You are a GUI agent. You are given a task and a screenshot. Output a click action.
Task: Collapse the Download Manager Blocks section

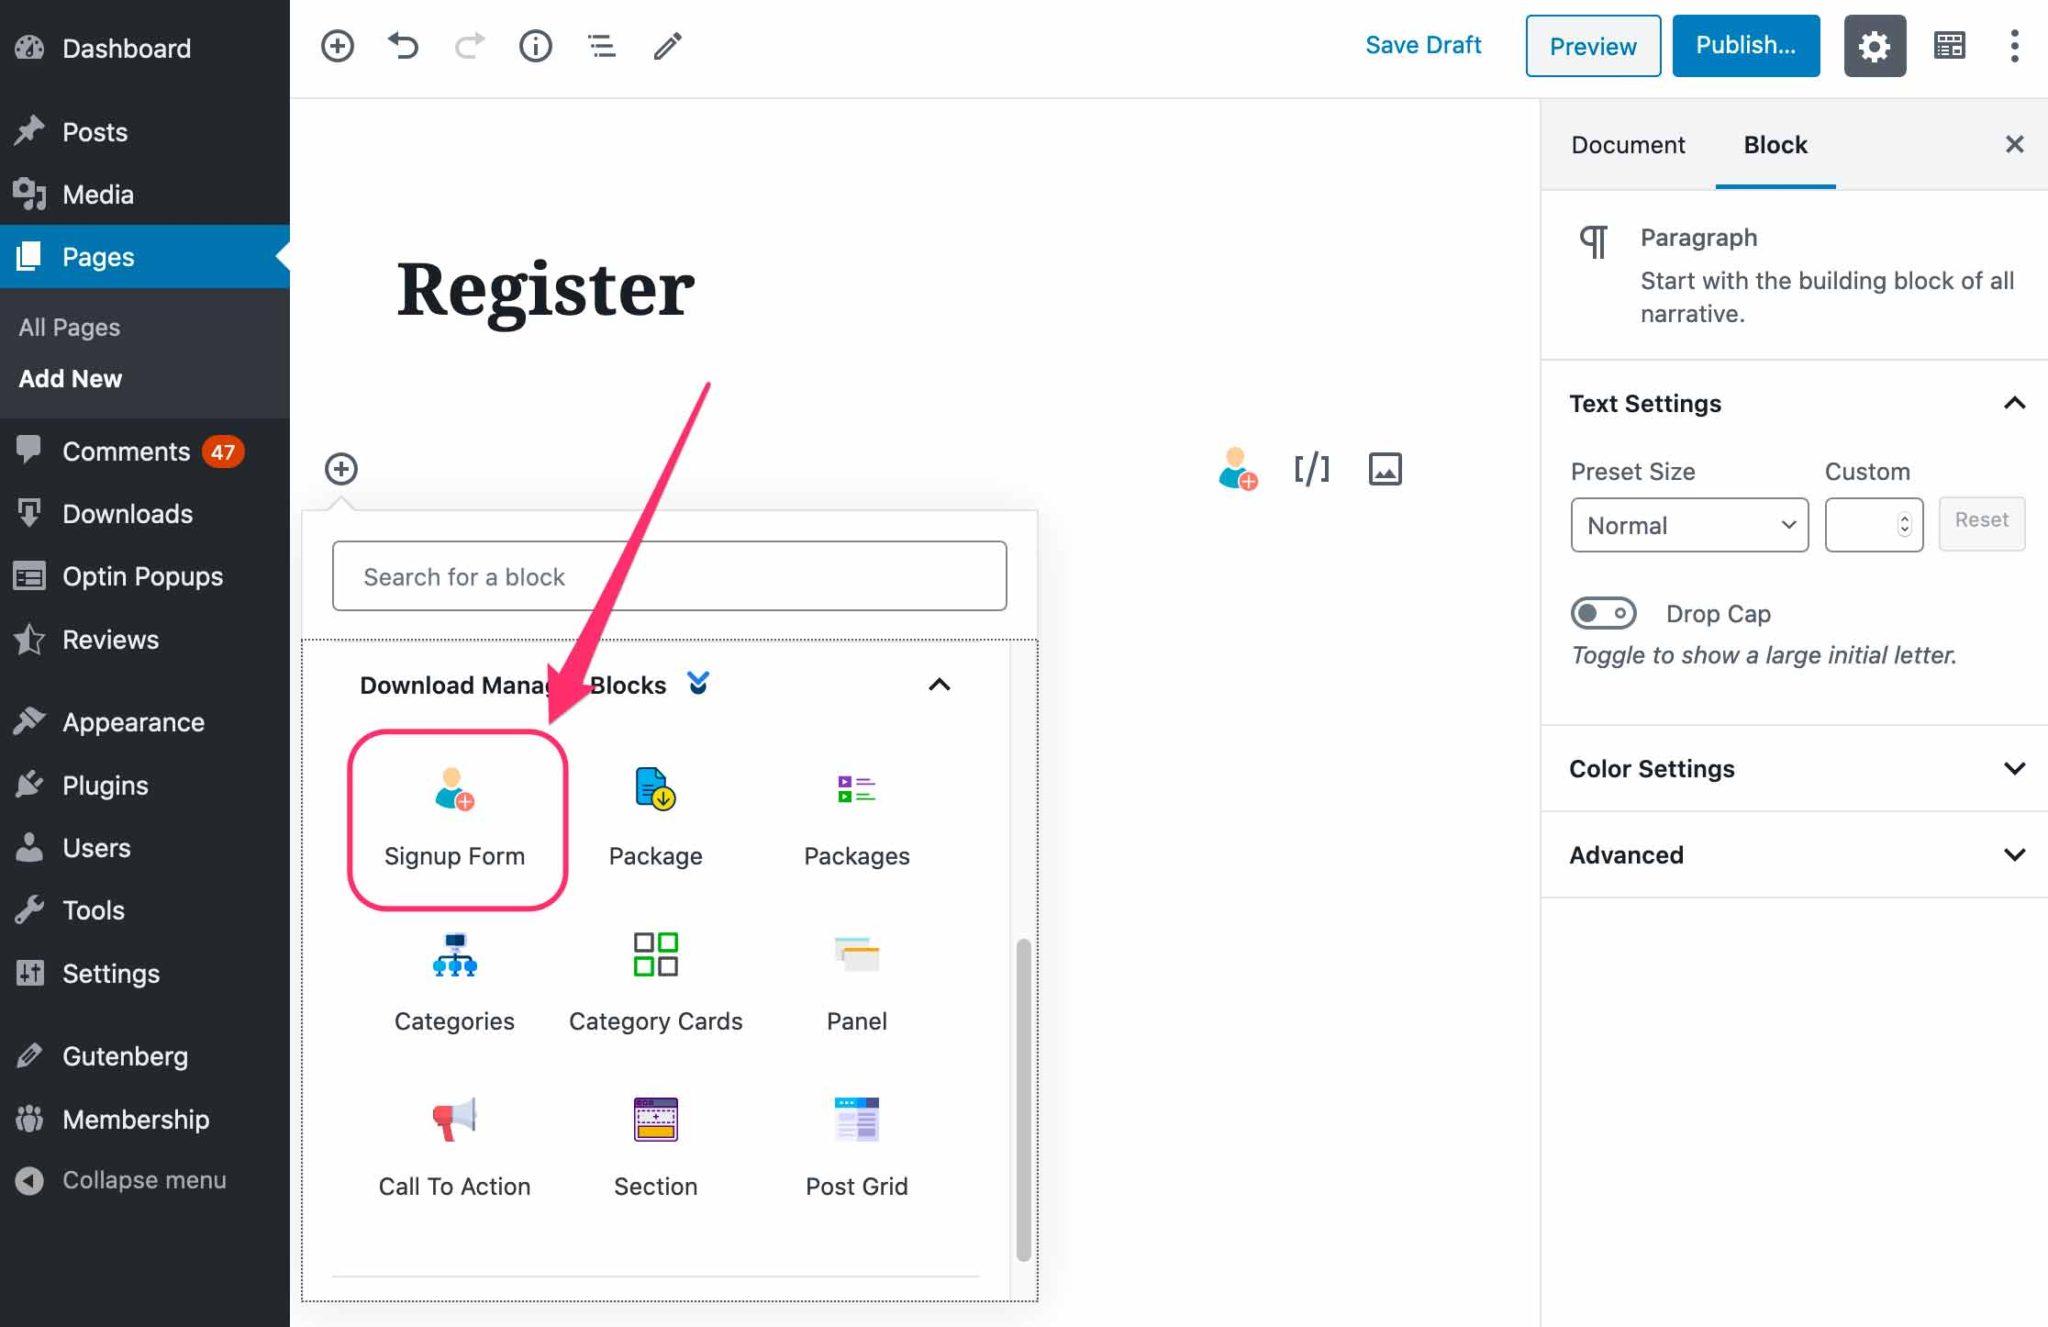click(938, 686)
